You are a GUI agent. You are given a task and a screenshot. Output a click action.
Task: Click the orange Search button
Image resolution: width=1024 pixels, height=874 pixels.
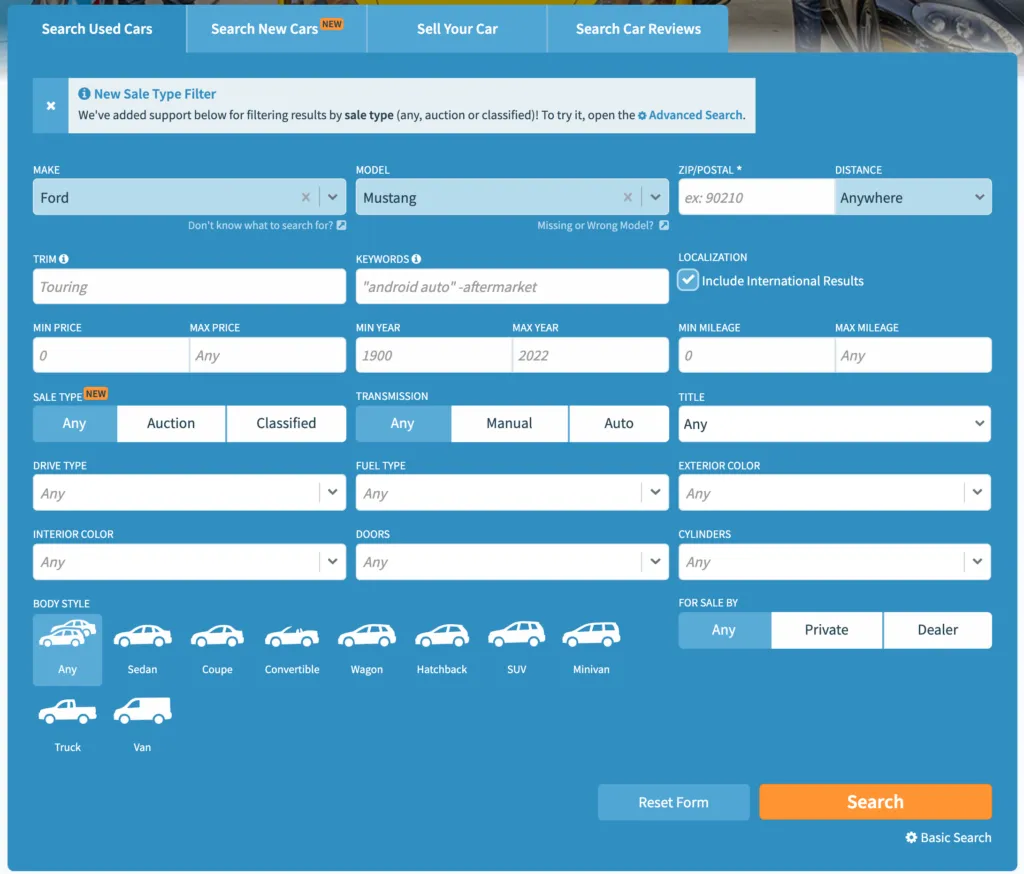click(x=875, y=802)
